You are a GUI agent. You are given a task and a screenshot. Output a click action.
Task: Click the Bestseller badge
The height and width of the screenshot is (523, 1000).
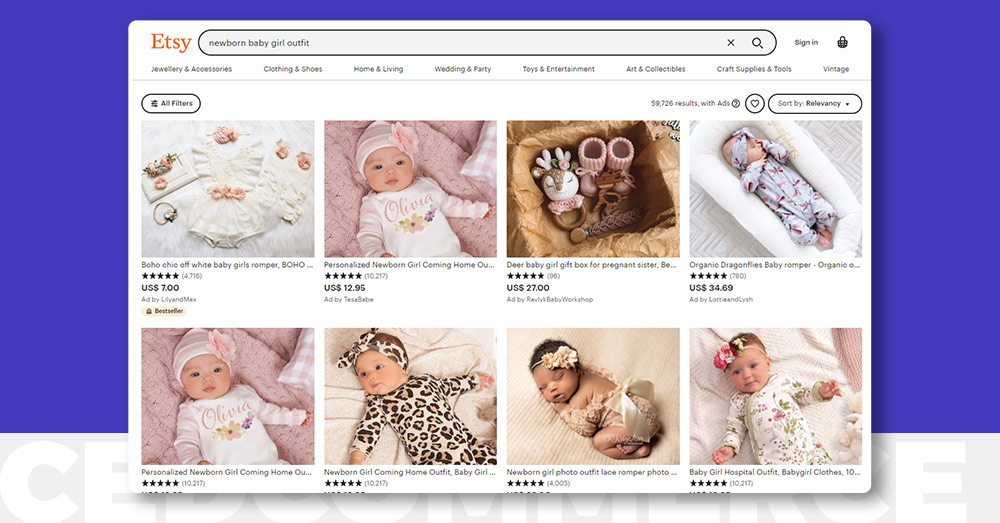coord(164,311)
